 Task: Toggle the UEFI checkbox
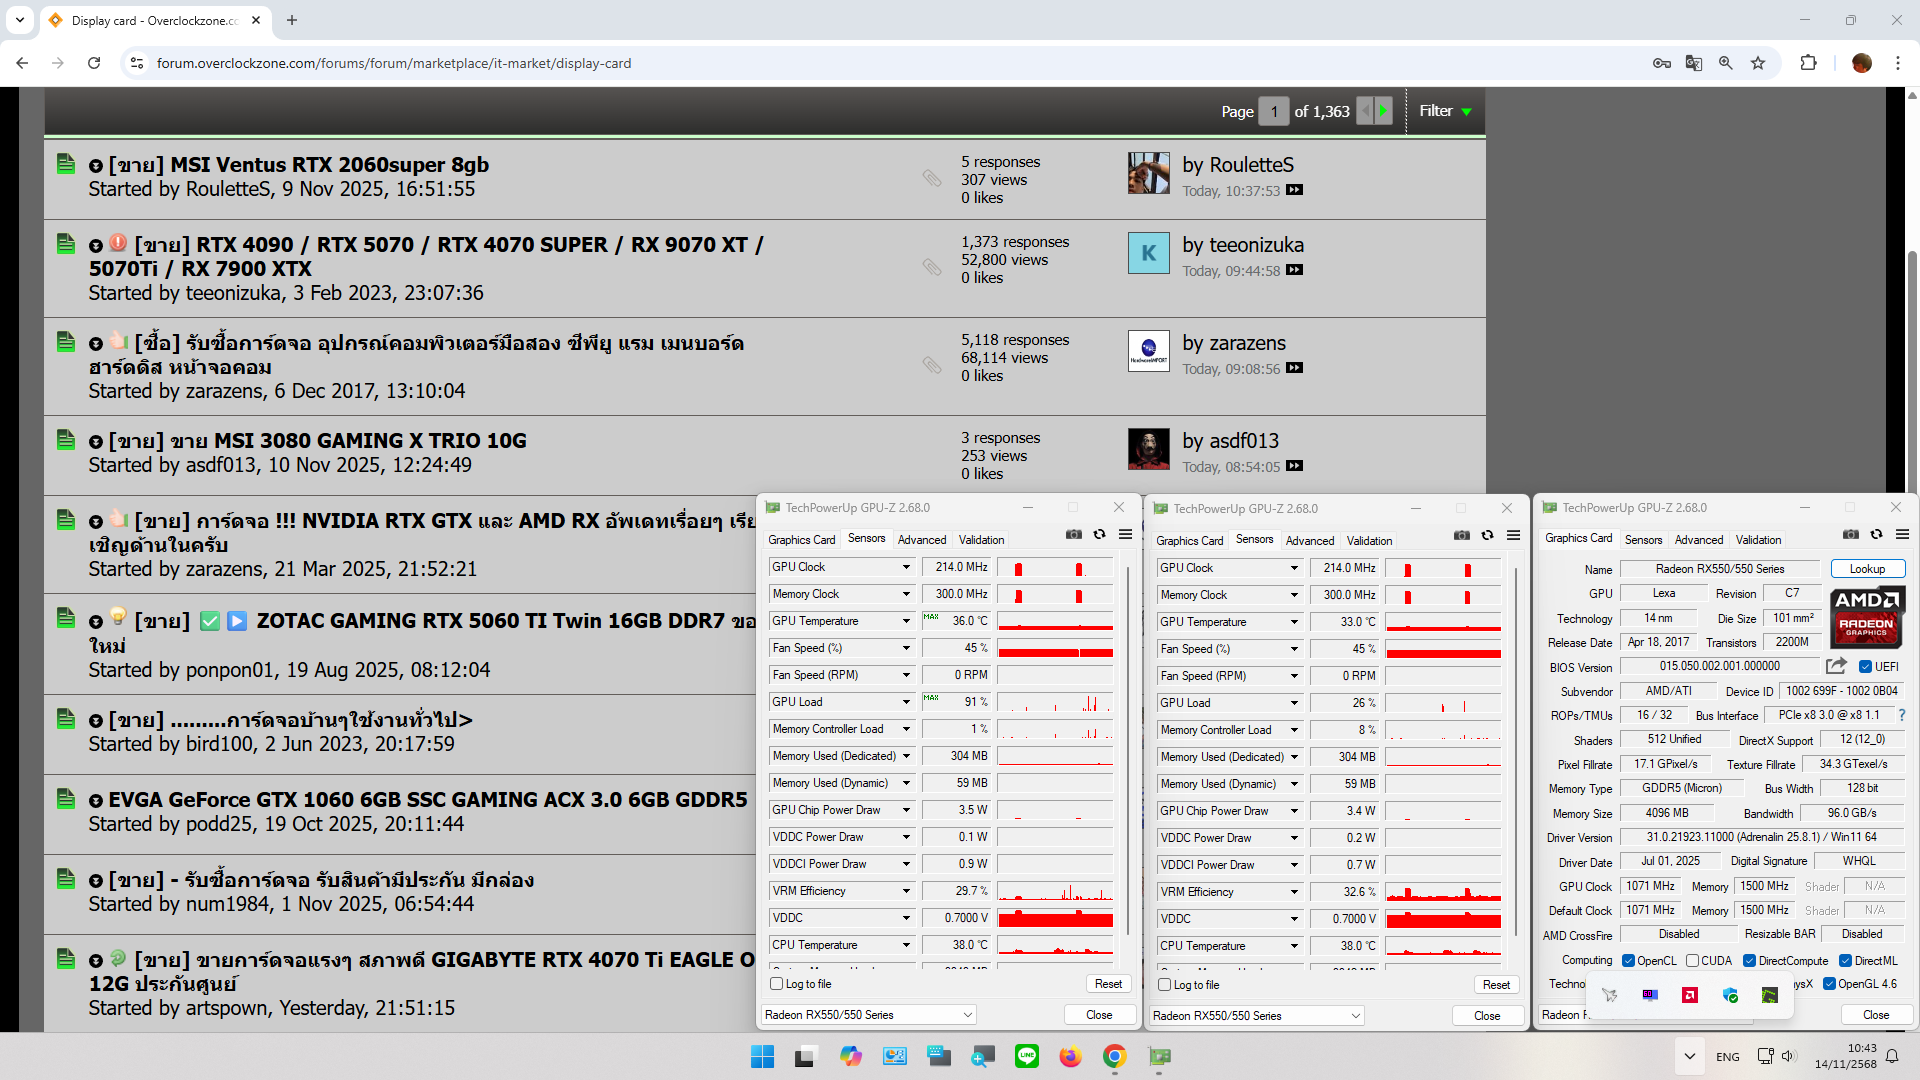pyautogui.click(x=1865, y=667)
